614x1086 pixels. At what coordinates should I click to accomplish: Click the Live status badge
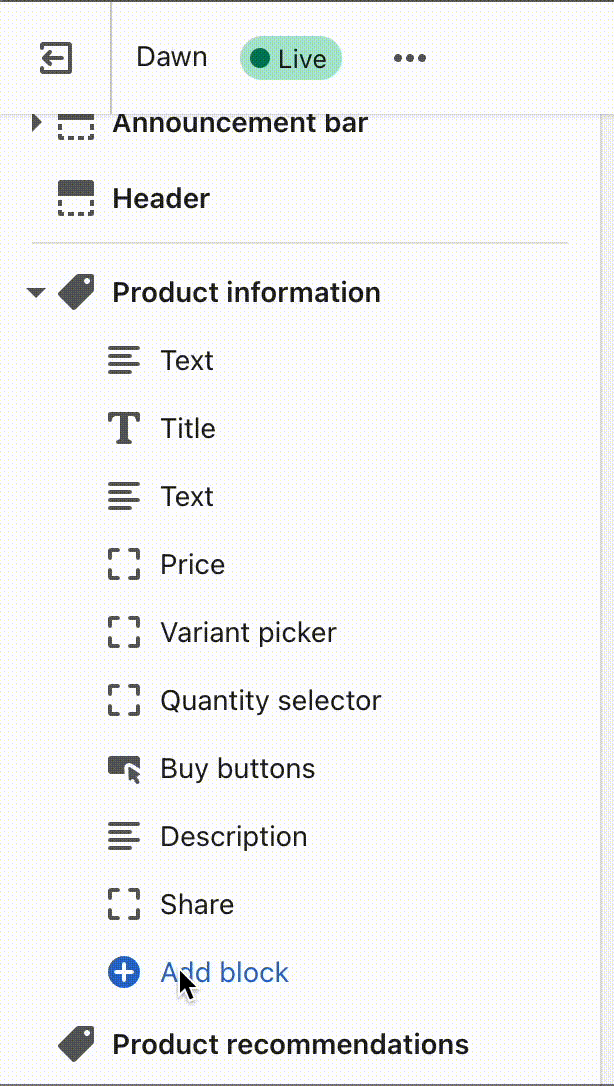[290, 58]
